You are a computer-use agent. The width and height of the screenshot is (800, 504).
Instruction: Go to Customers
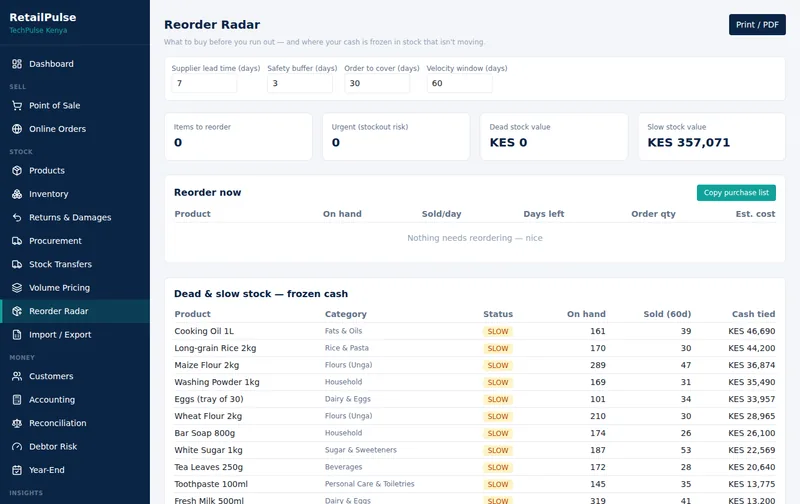[75, 376]
